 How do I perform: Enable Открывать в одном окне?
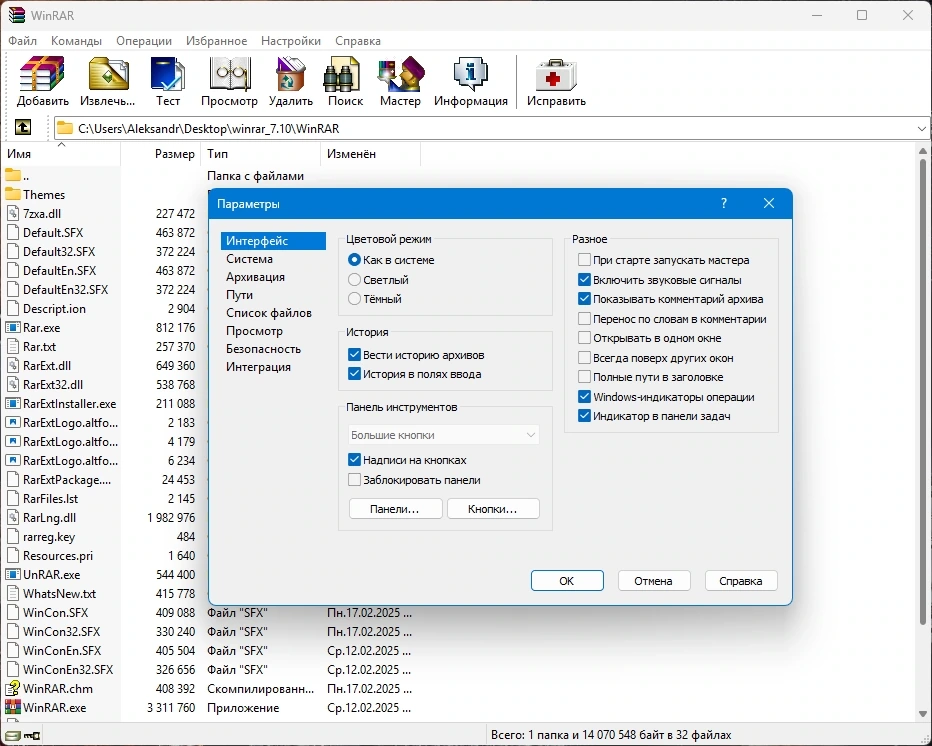pyautogui.click(x=584, y=338)
